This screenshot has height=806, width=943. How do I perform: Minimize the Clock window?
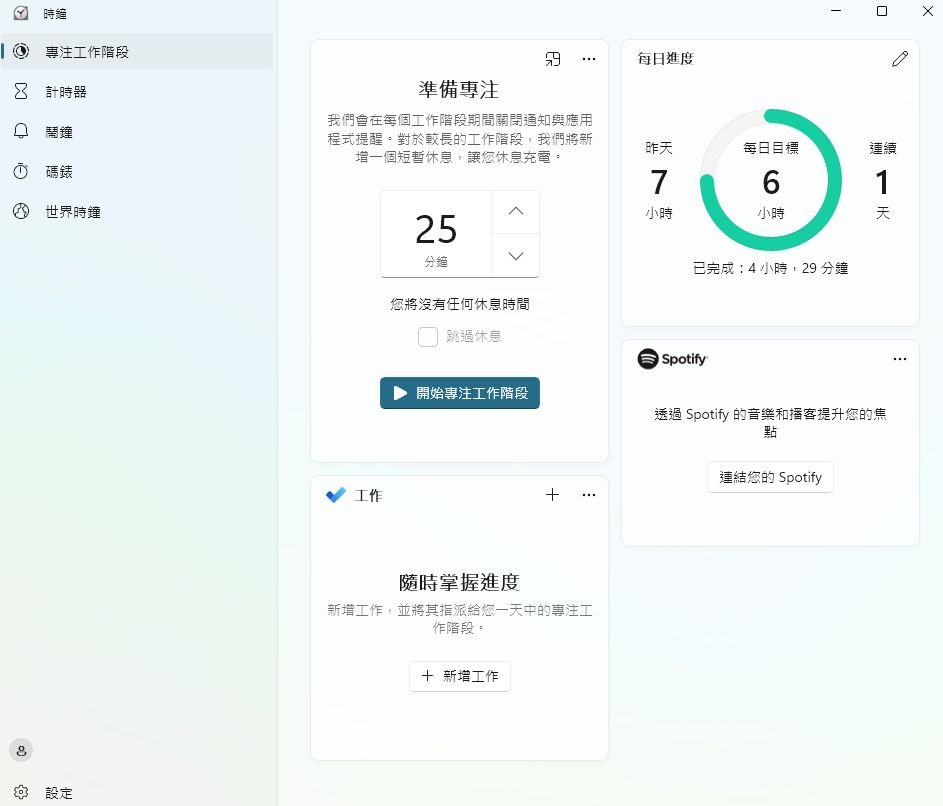coord(836,11)
